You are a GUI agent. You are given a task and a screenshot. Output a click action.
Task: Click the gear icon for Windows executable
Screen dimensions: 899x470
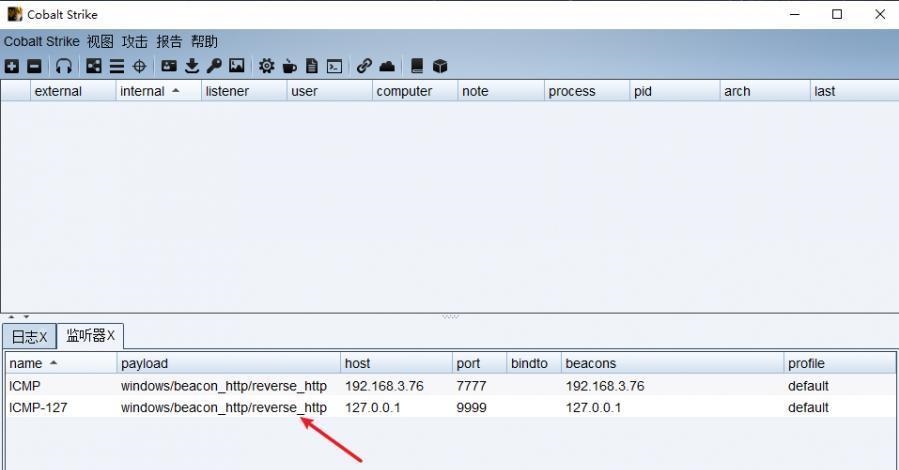[266, 66]
